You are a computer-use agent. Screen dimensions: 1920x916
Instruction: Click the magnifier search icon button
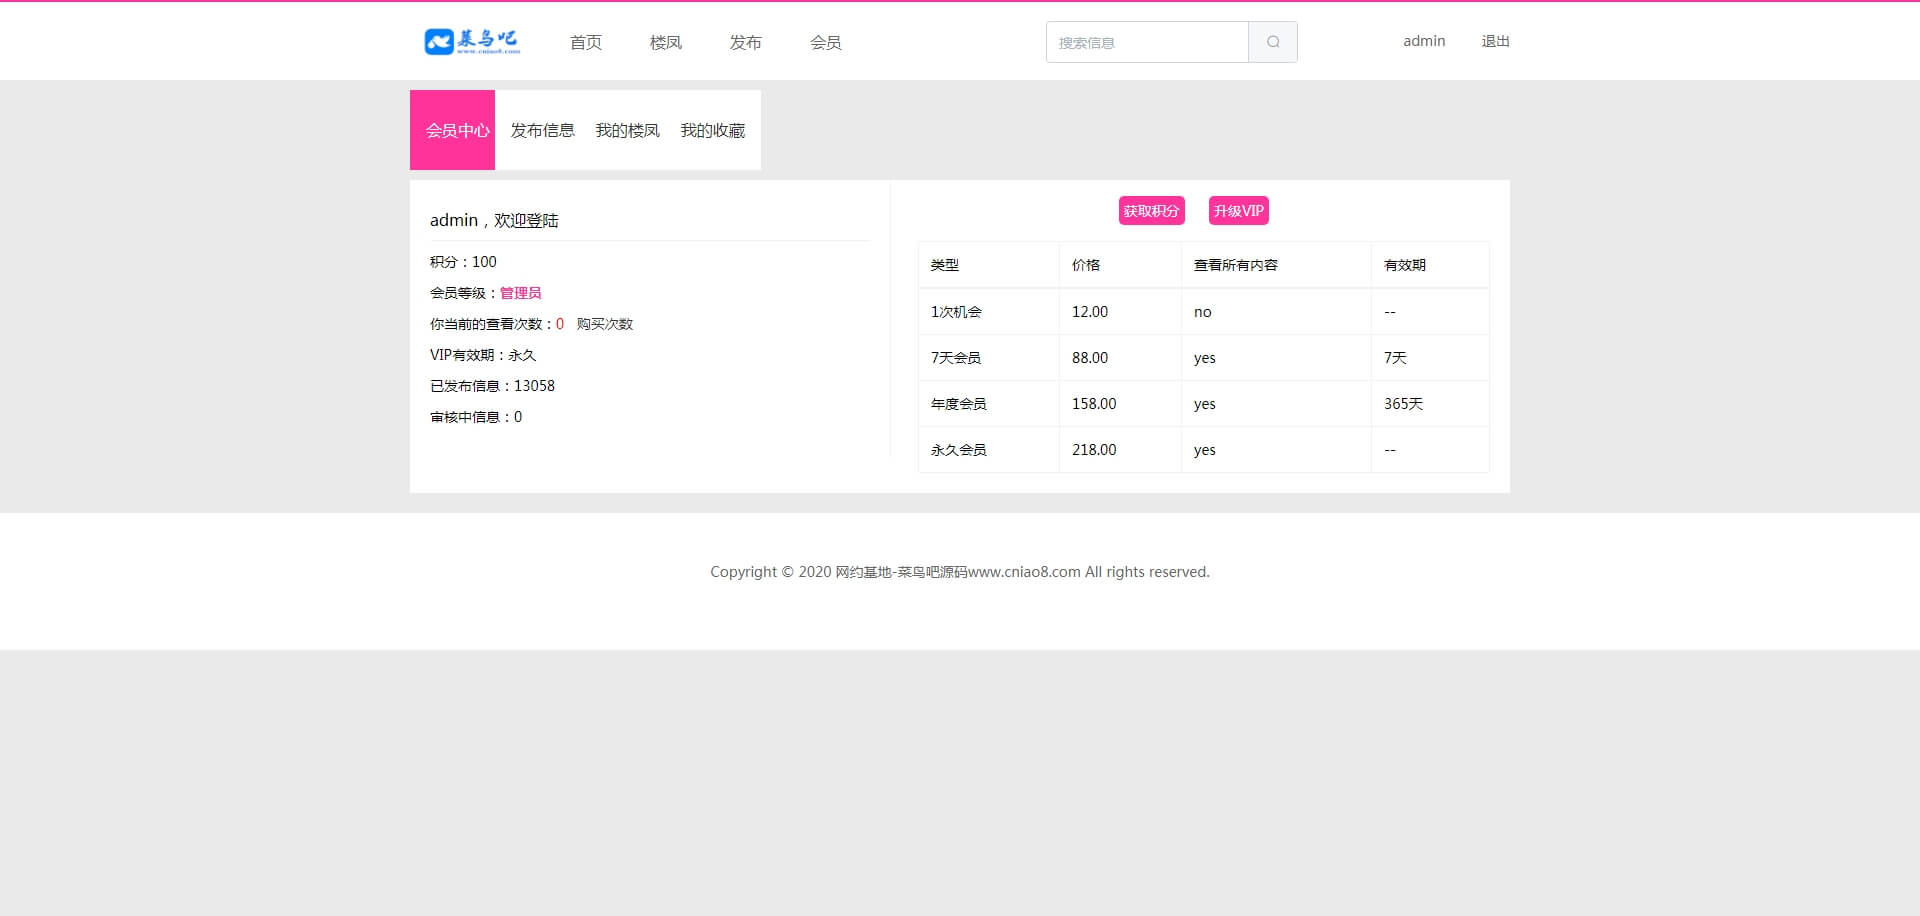click(1272, 42)
